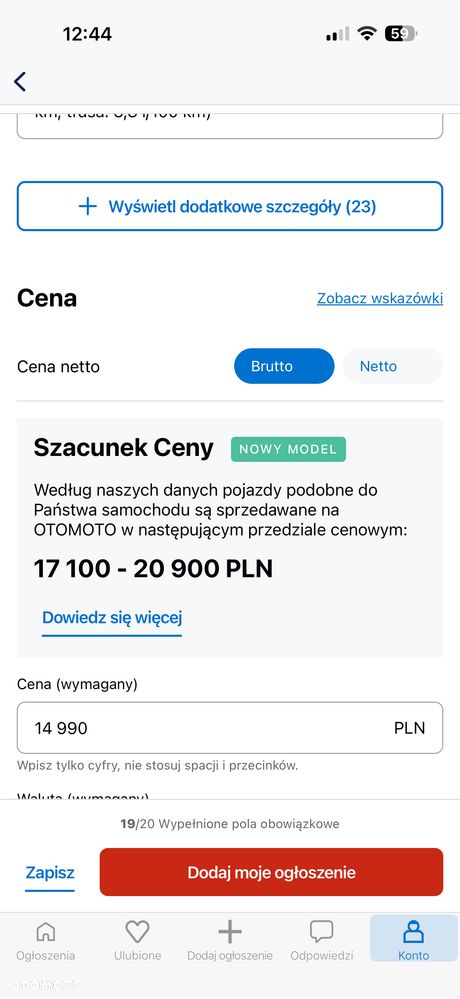Open Ogłoszenia home icon in bottom bar
Screen dimensions: 460x999
[46, 931]
